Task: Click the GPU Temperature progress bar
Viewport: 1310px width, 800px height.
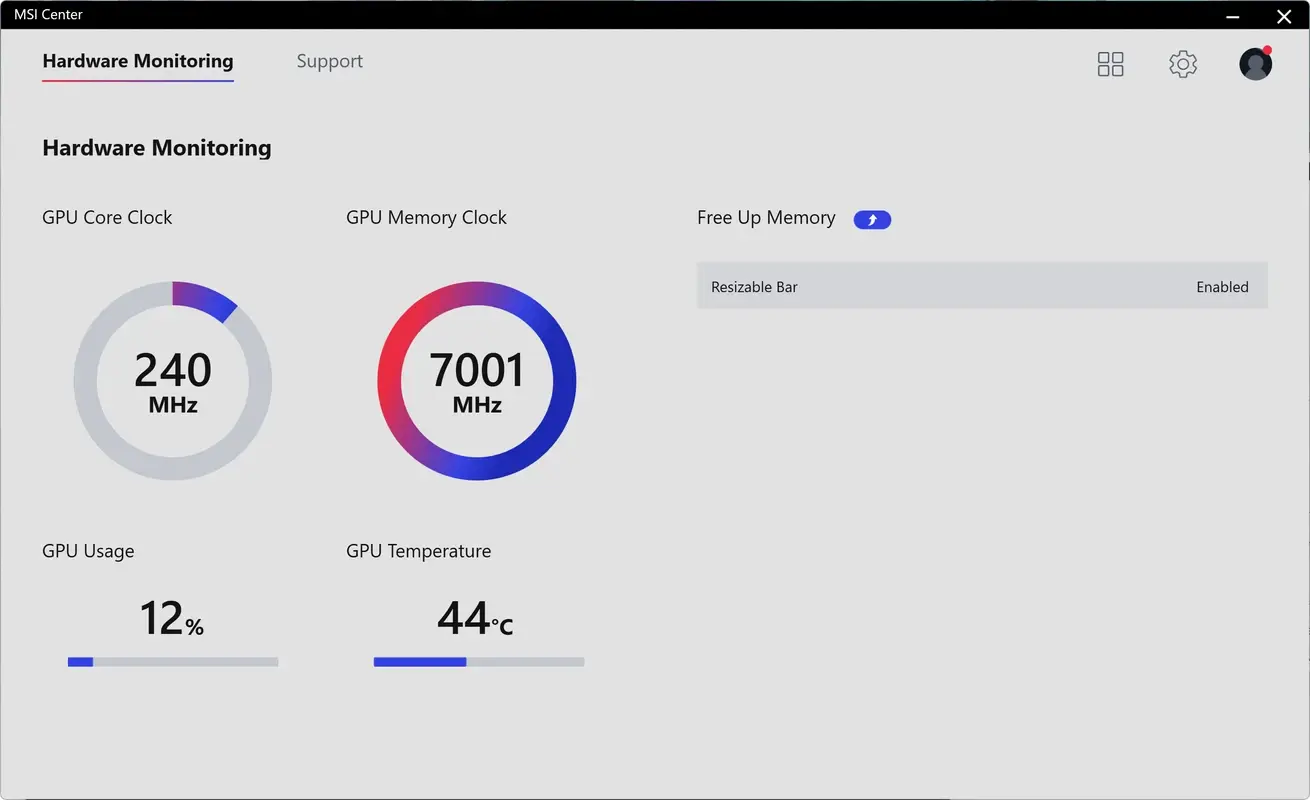Action: (478, 661)
